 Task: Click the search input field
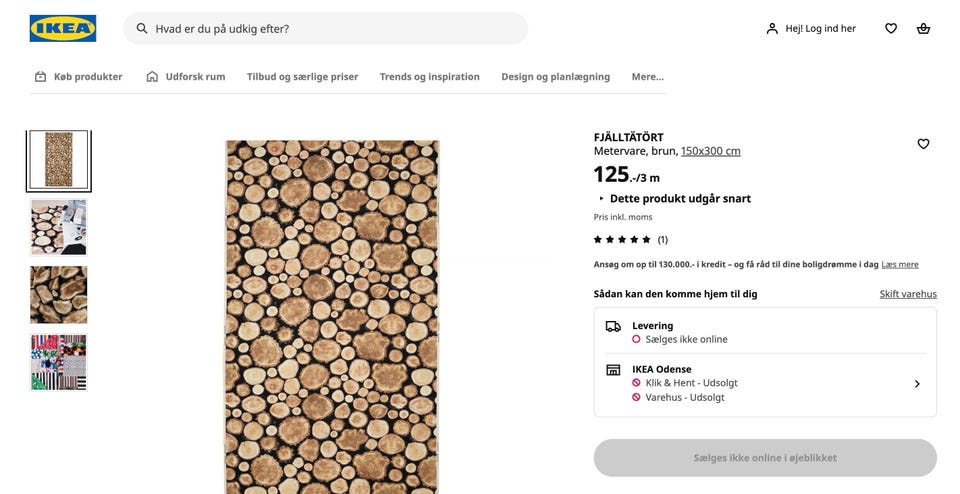(x=335, y=29)
